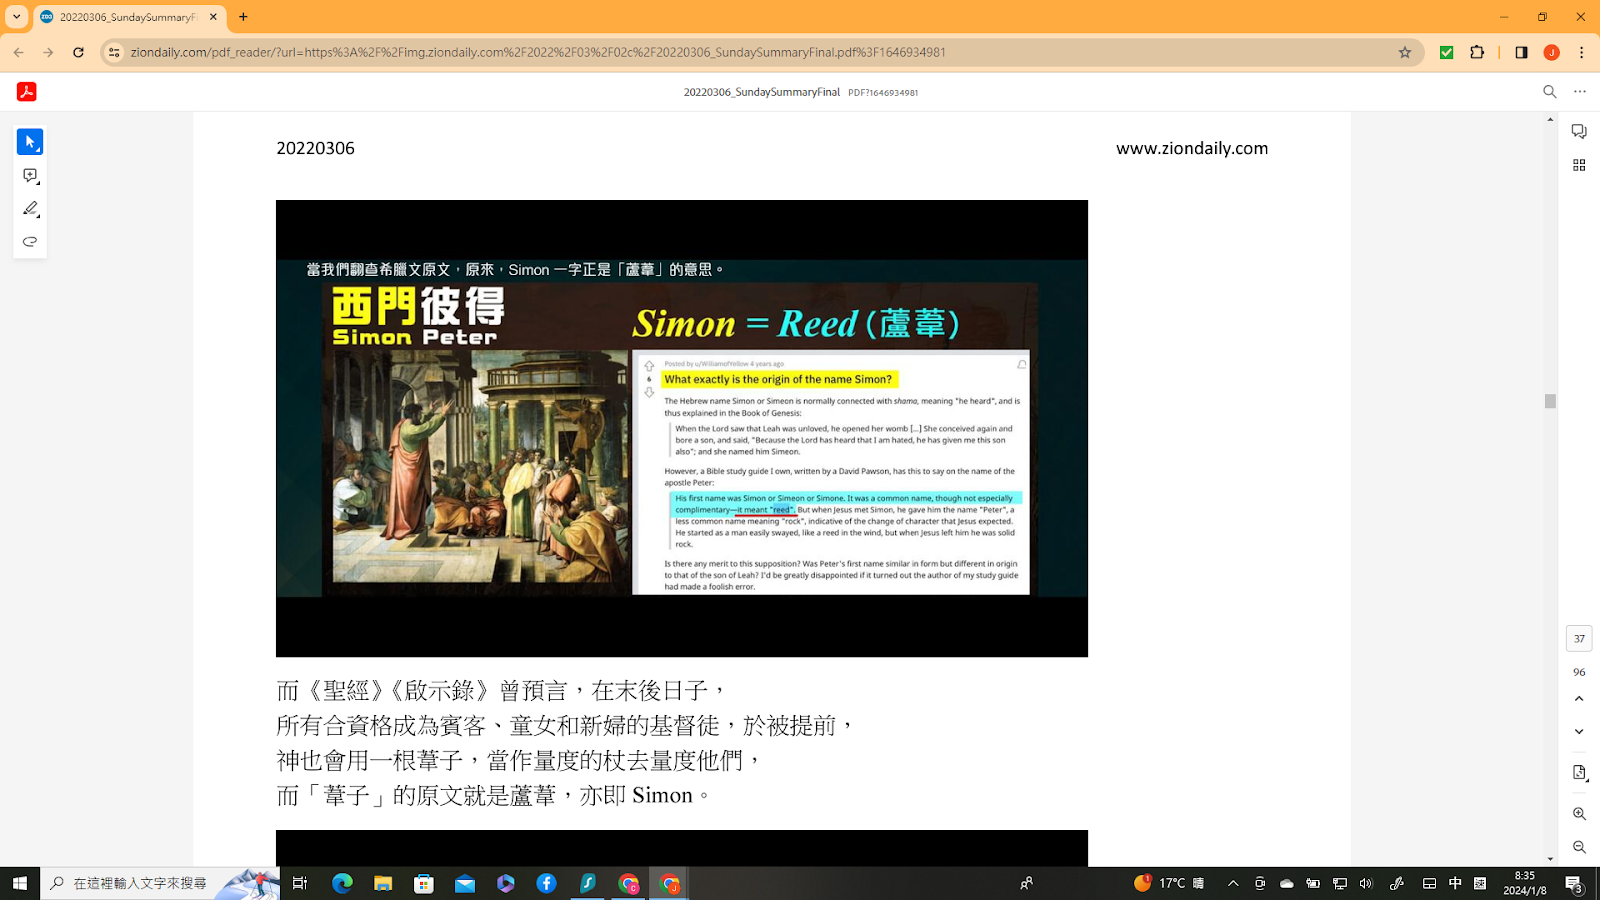Select the 20220306_SundaySummary tab

click(x=128, y=17)
